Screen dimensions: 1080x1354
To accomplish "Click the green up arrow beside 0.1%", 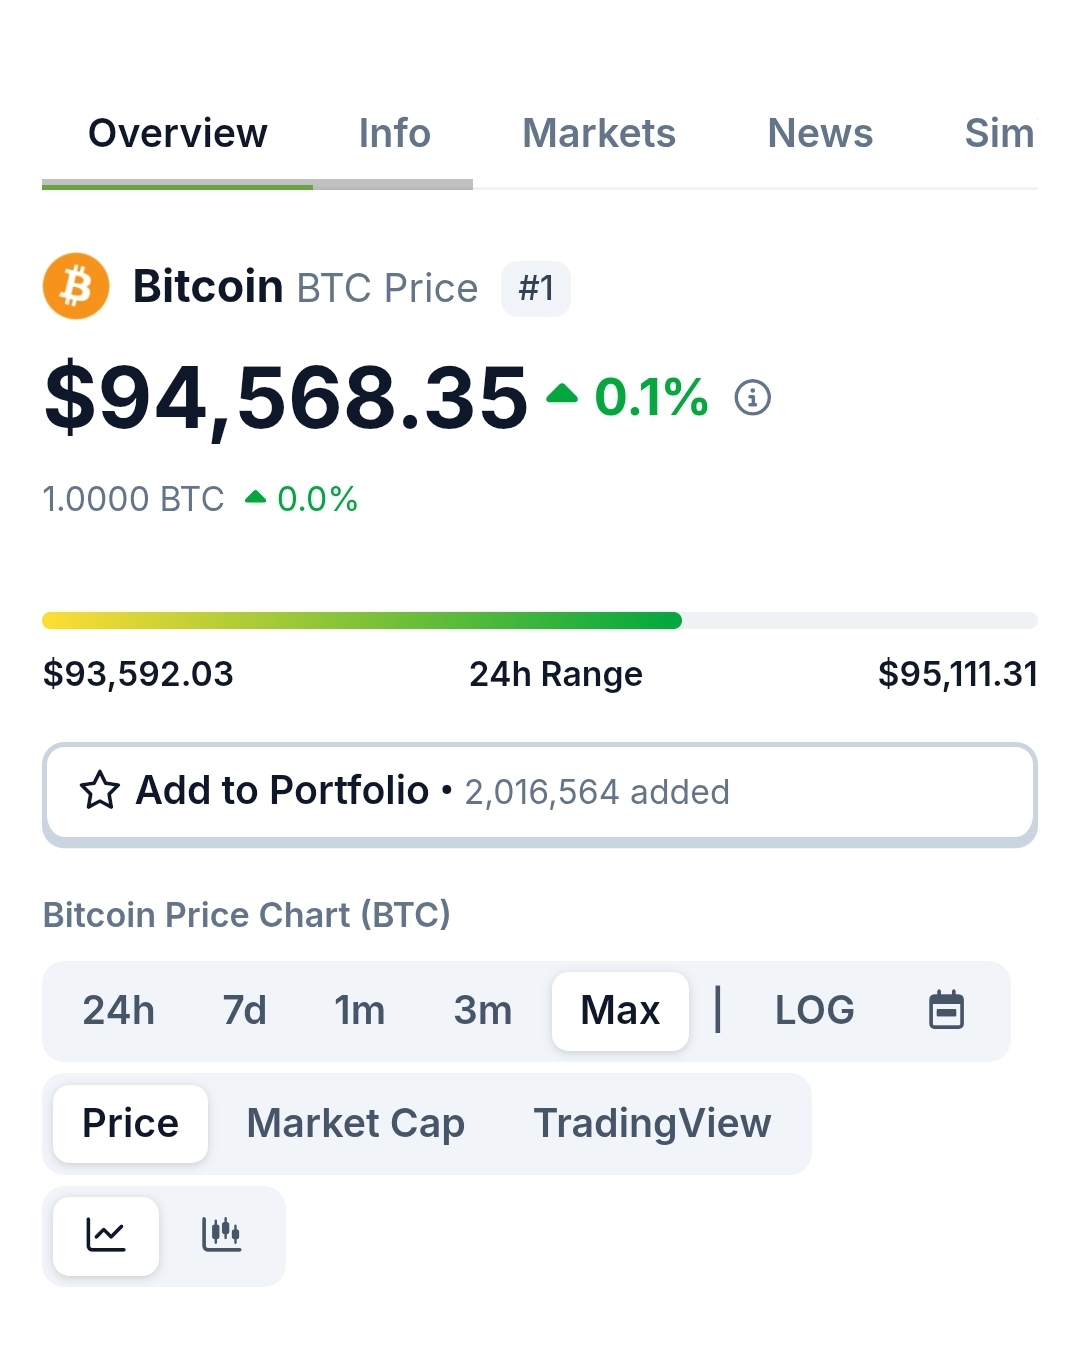I will pos(562,394).
